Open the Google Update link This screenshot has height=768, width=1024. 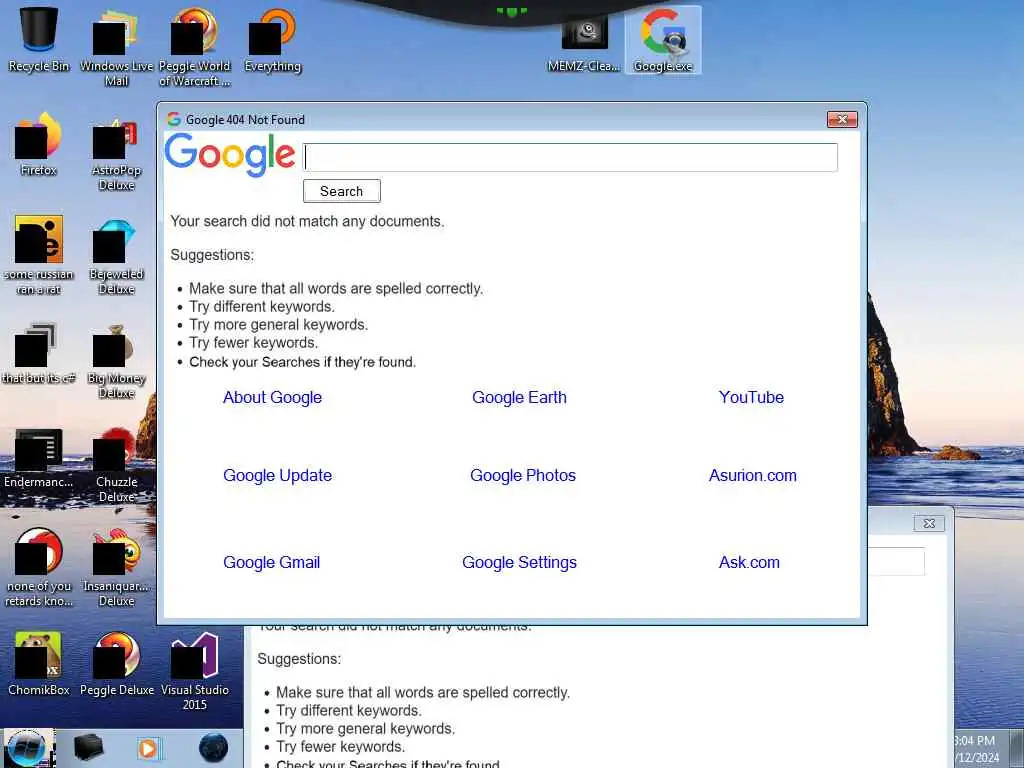pyautogui.click(x=278, y=475)
